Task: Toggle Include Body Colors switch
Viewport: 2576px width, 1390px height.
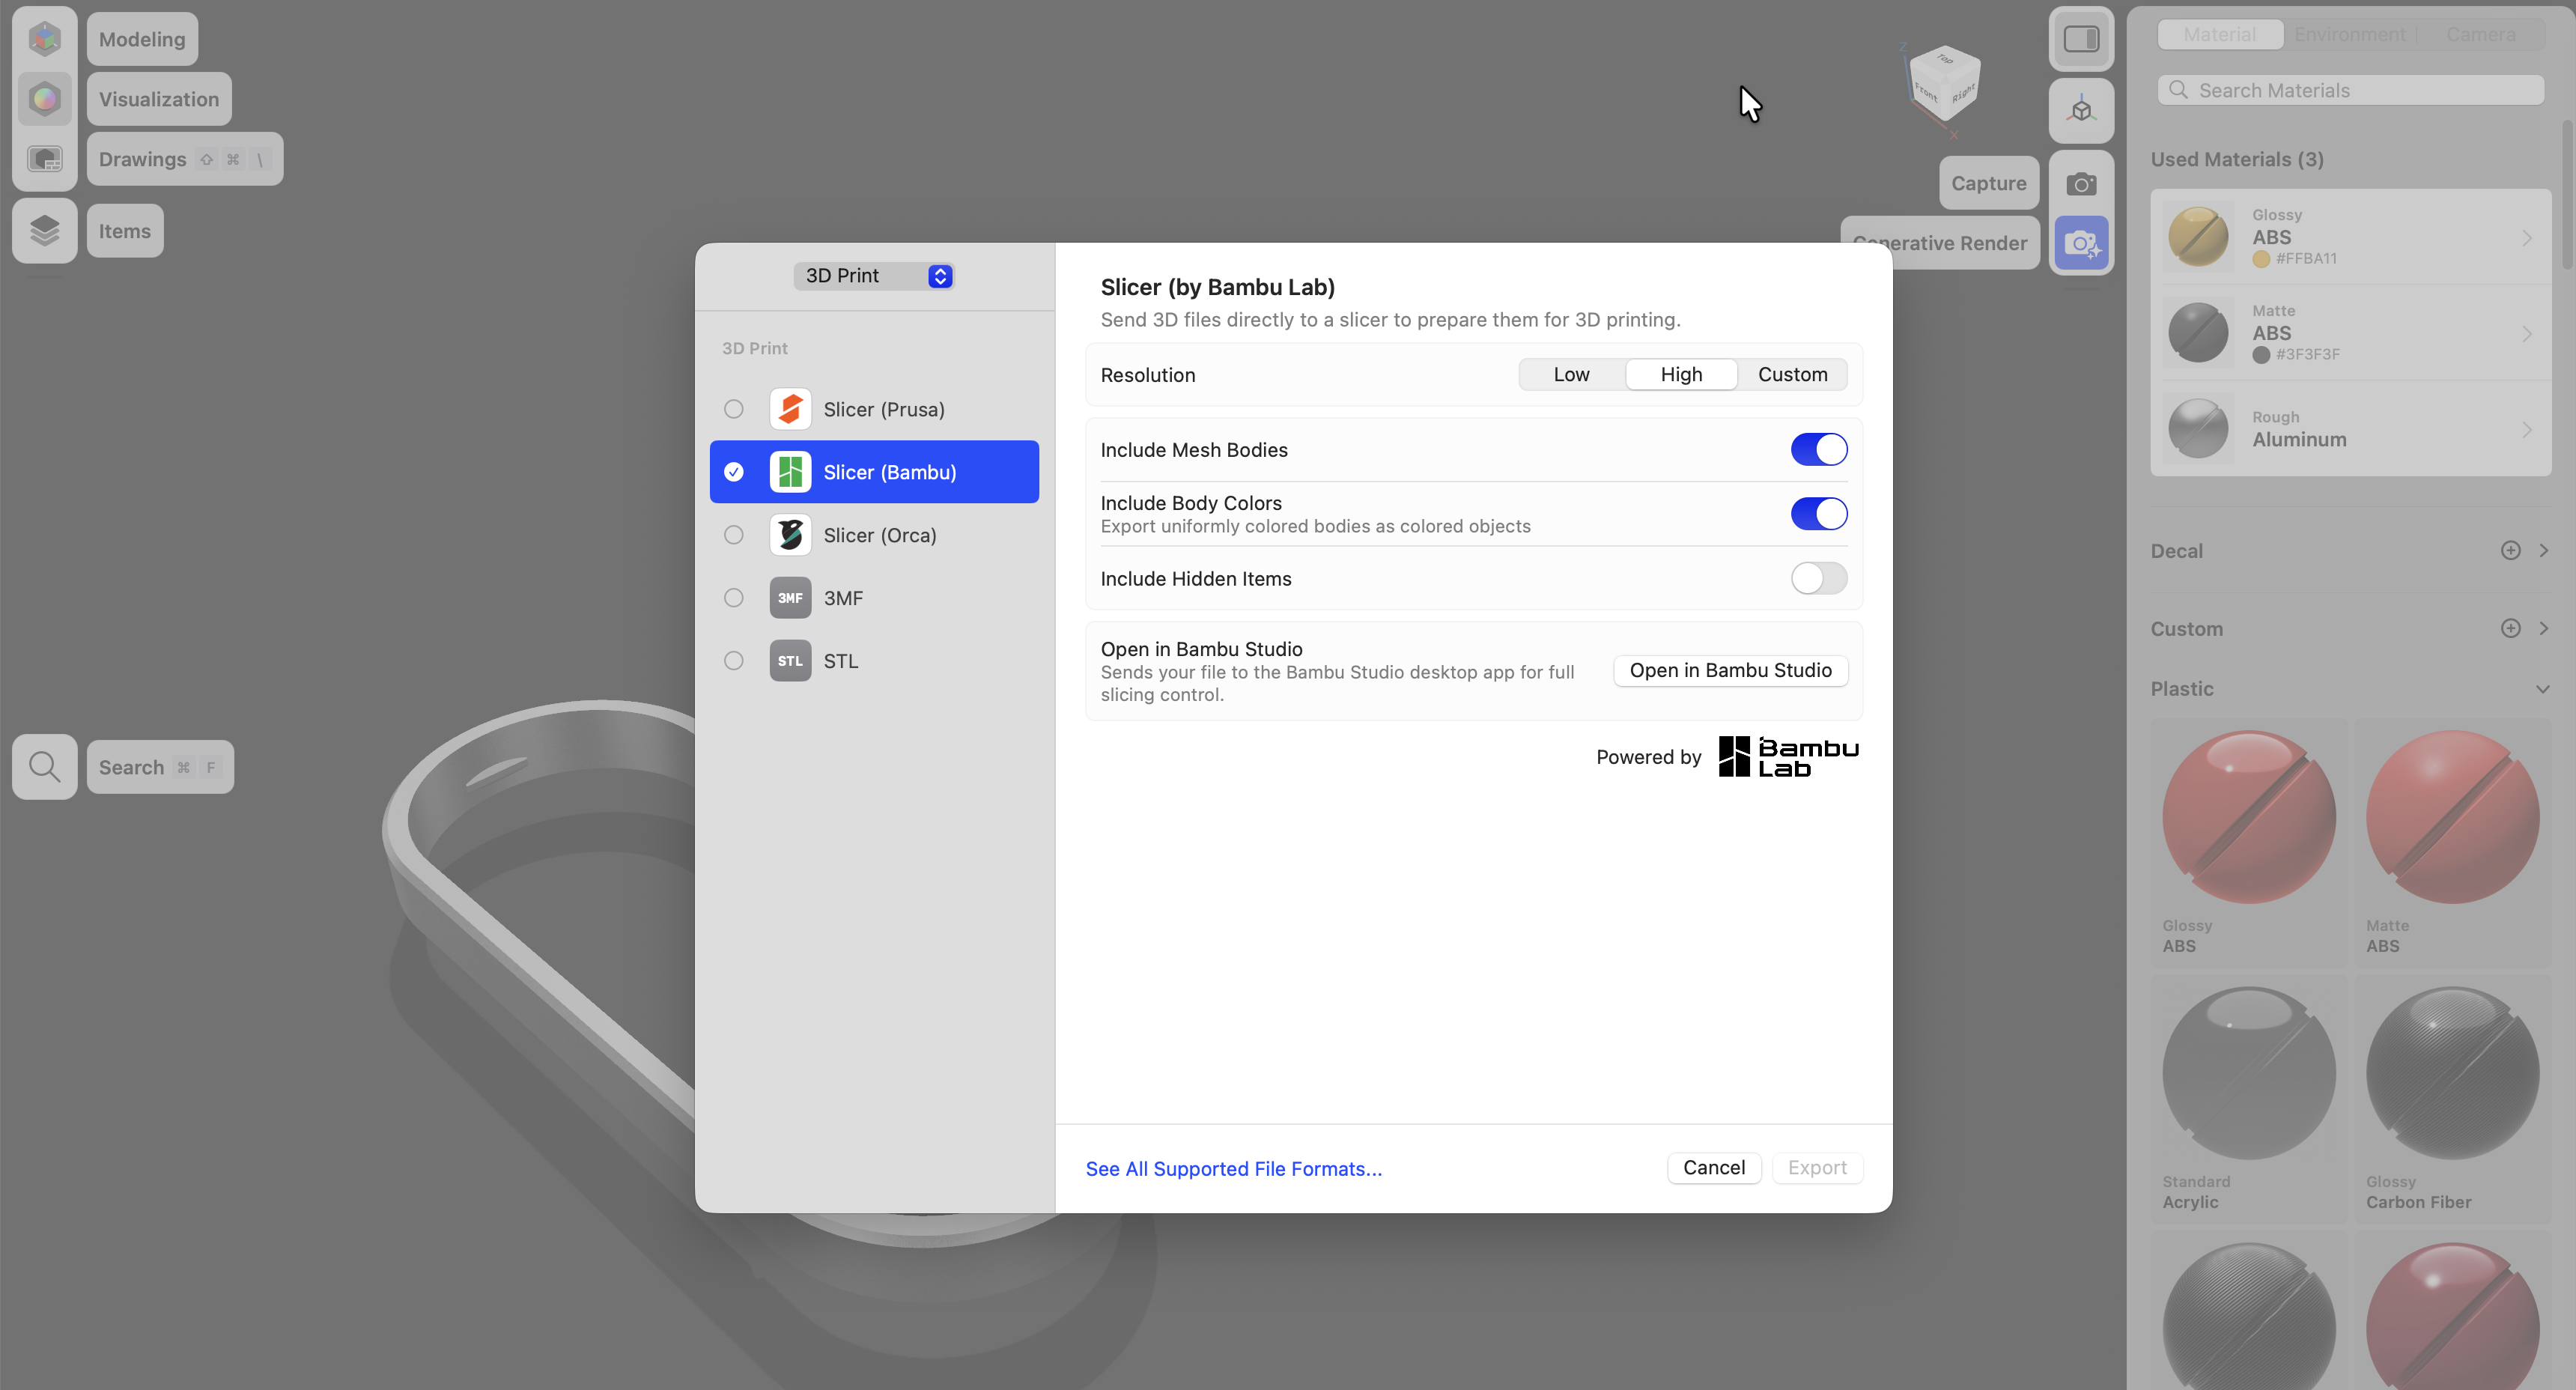Action: tap(1819, 514)
